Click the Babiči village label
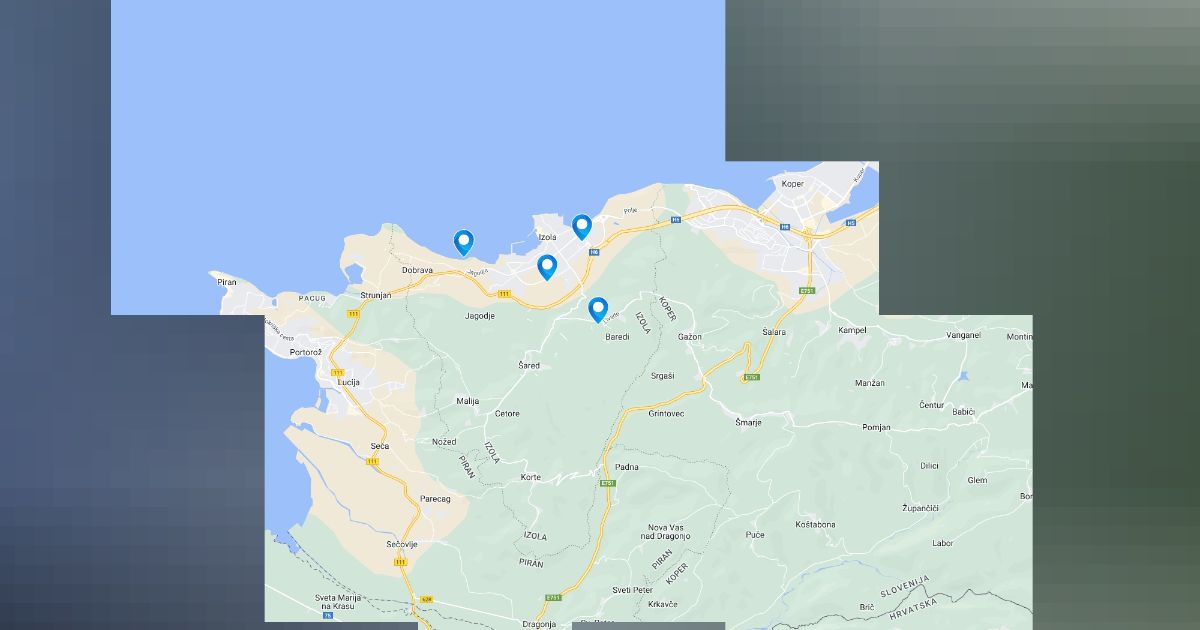Image resolution: width=1200 pixels, height=630 pixels. point(964,412)
